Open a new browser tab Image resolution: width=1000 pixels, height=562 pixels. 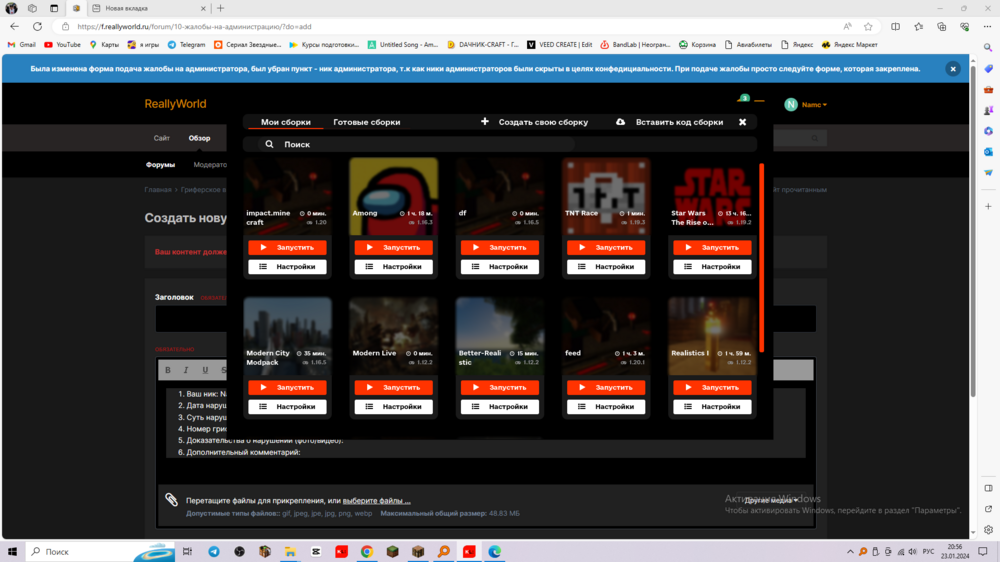[x=221, y=8]
